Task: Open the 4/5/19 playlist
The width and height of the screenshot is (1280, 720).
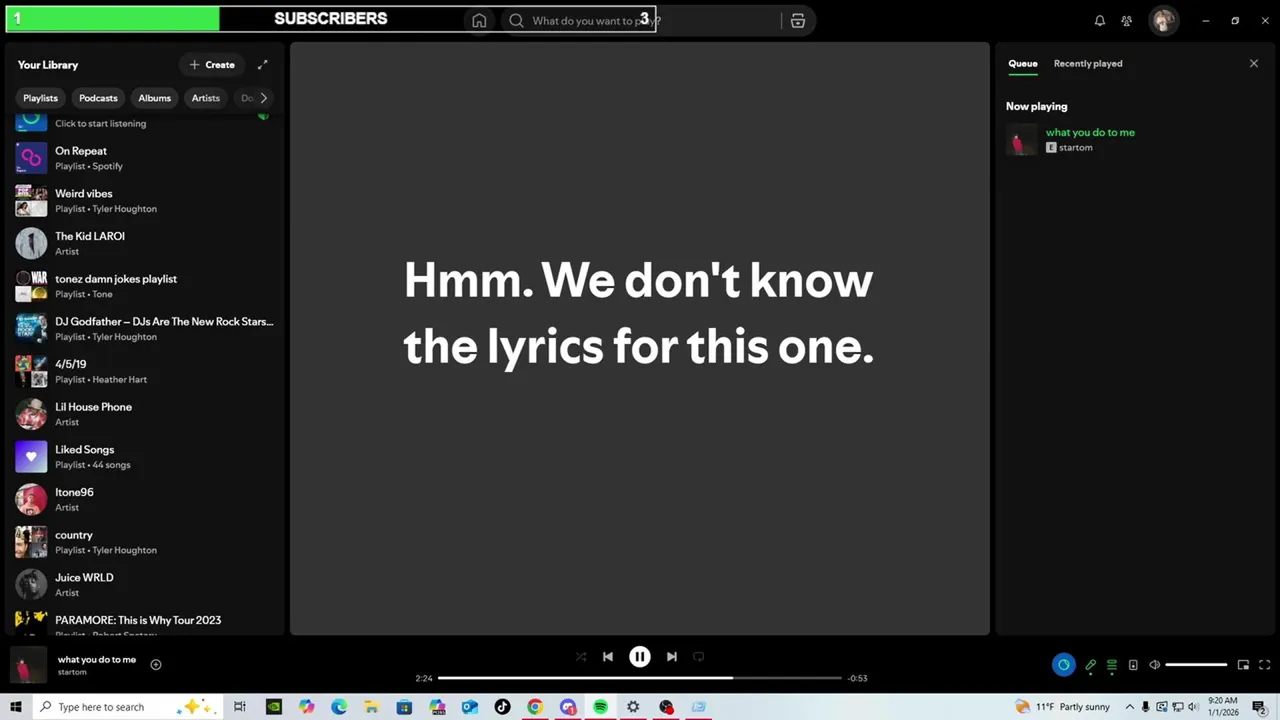Action: coord(145,371)
